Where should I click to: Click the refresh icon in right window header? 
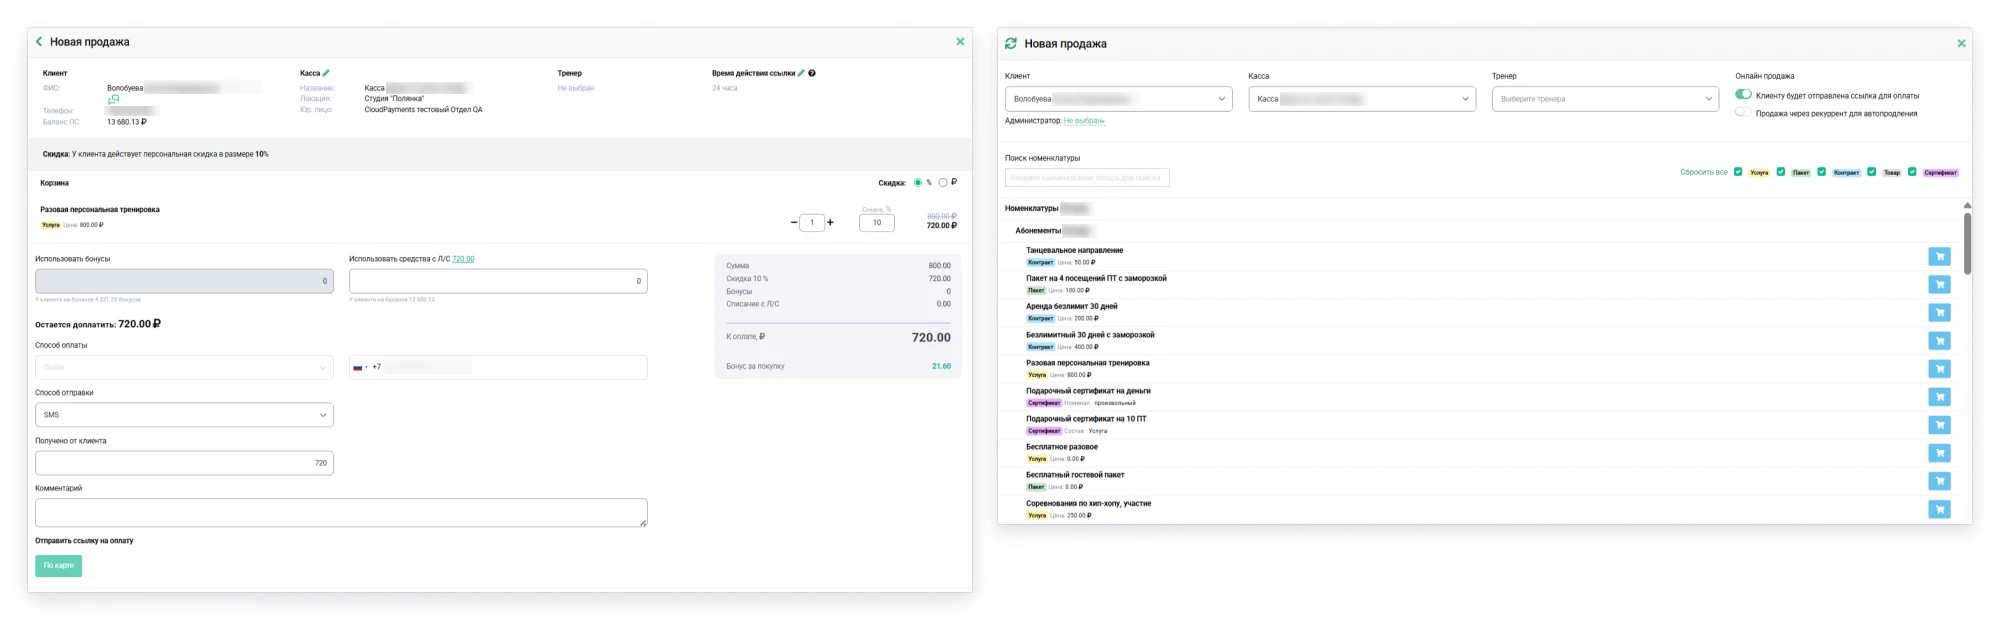point(1011,43)
